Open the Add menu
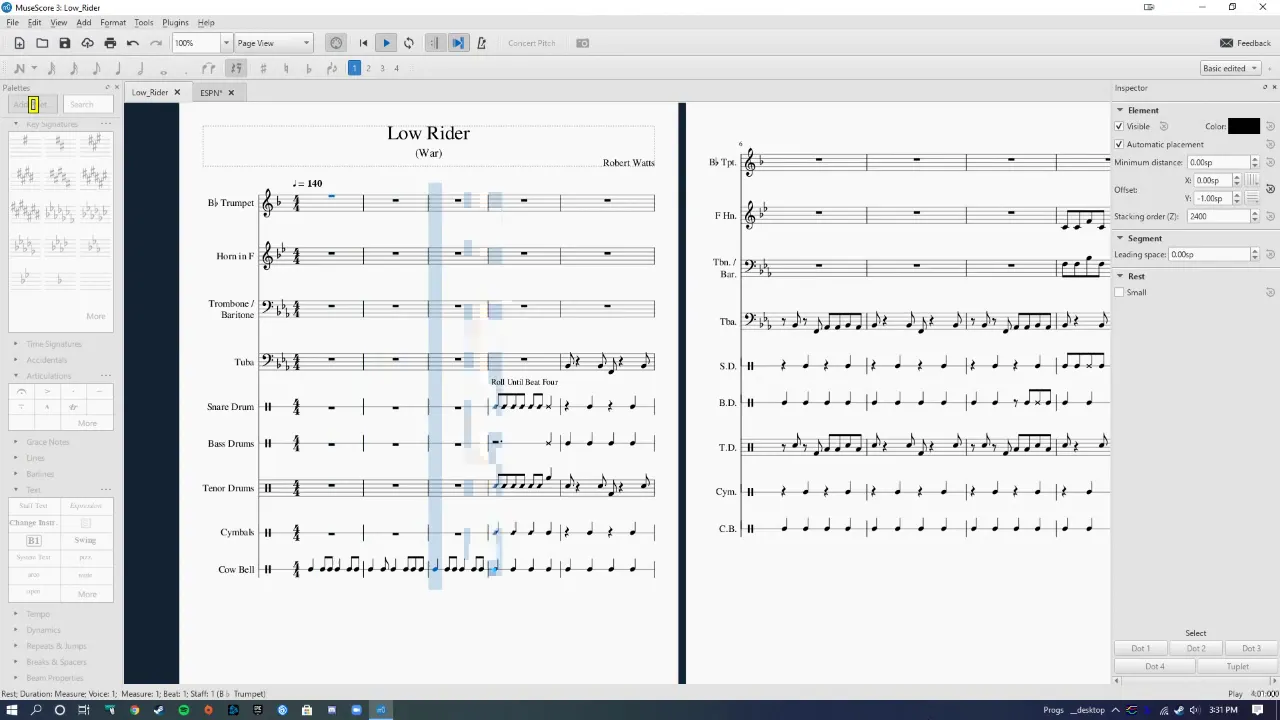Screen dimensions: 1280x720 pyautogui.click(x=84, y=22)
